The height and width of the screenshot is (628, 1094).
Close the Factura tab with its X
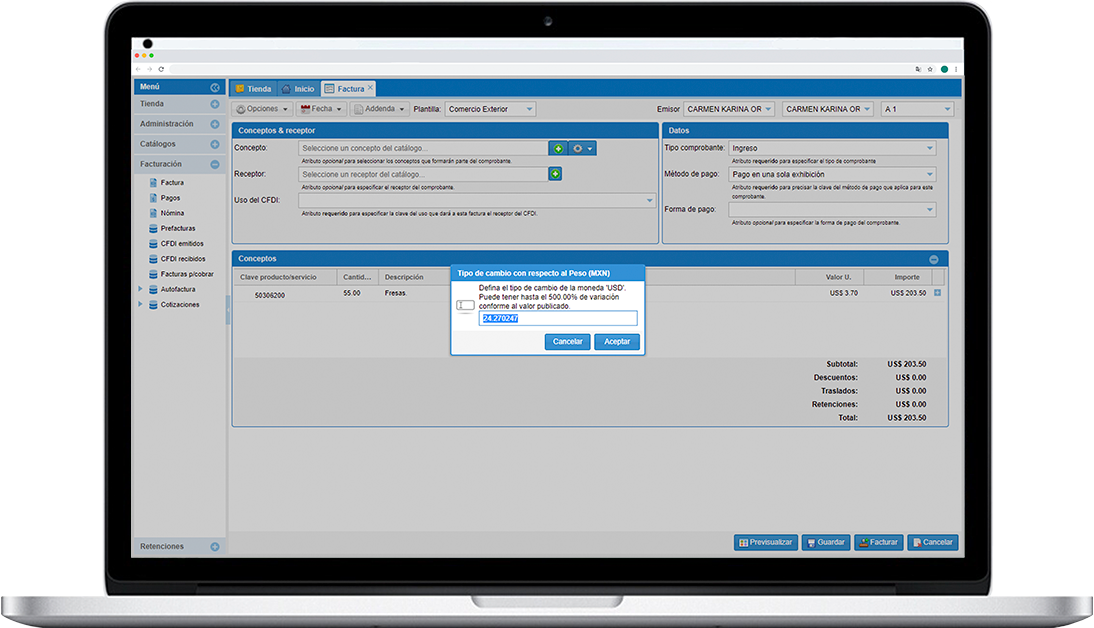point(370,88)
